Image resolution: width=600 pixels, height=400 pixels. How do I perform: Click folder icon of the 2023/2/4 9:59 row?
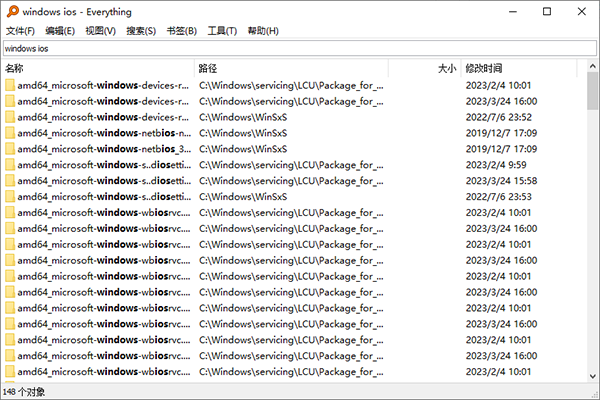10,165
